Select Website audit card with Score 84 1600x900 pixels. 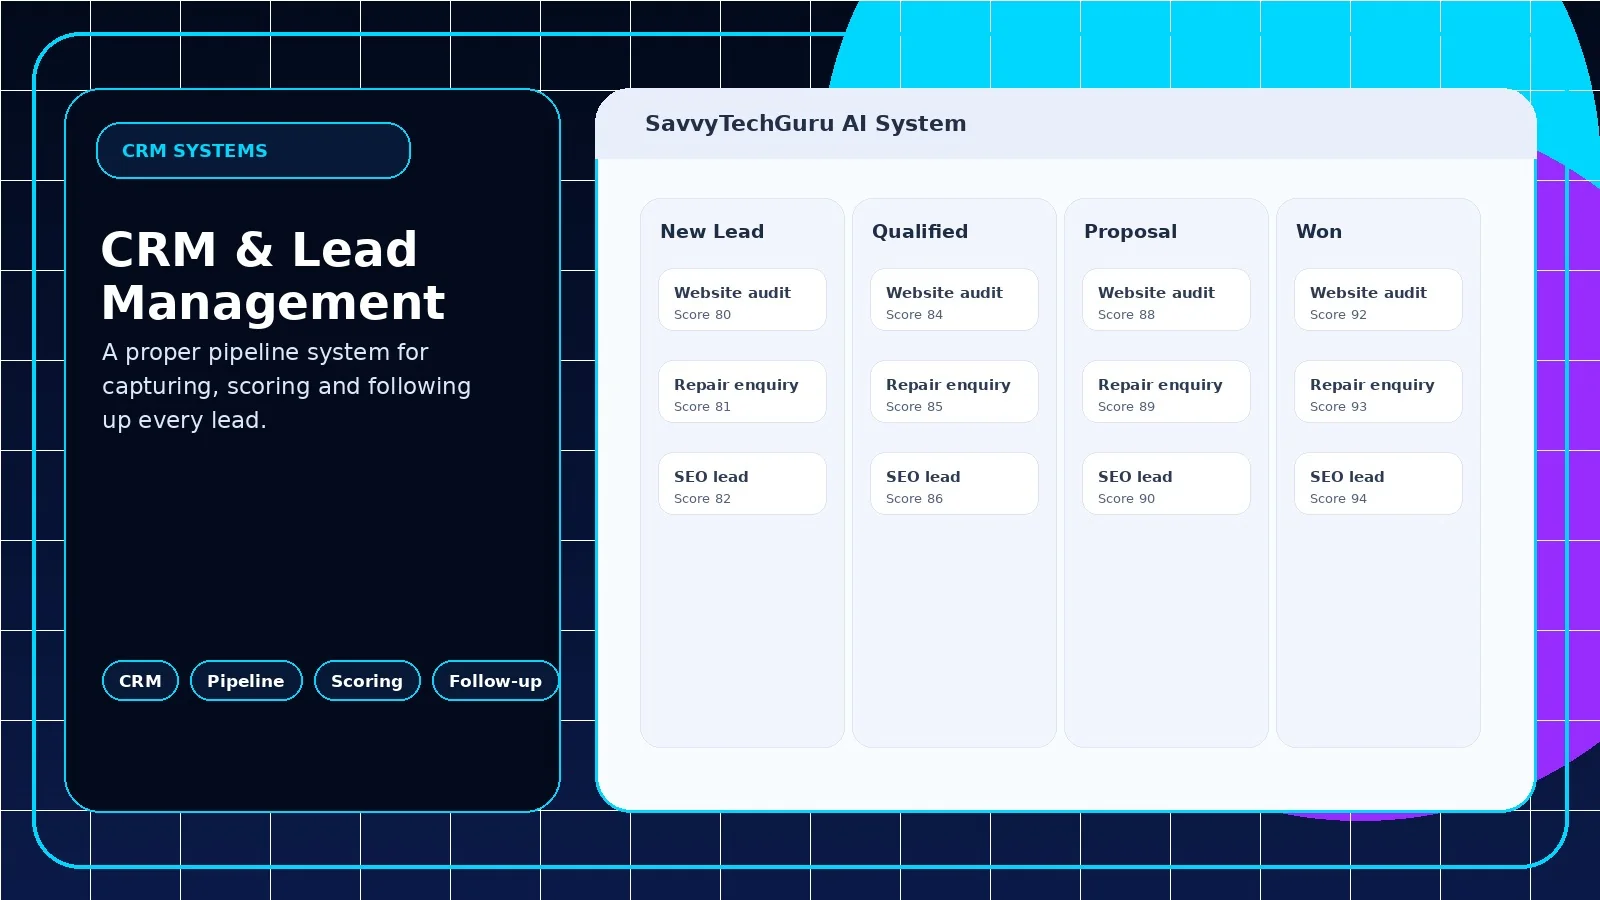[954, 299]
